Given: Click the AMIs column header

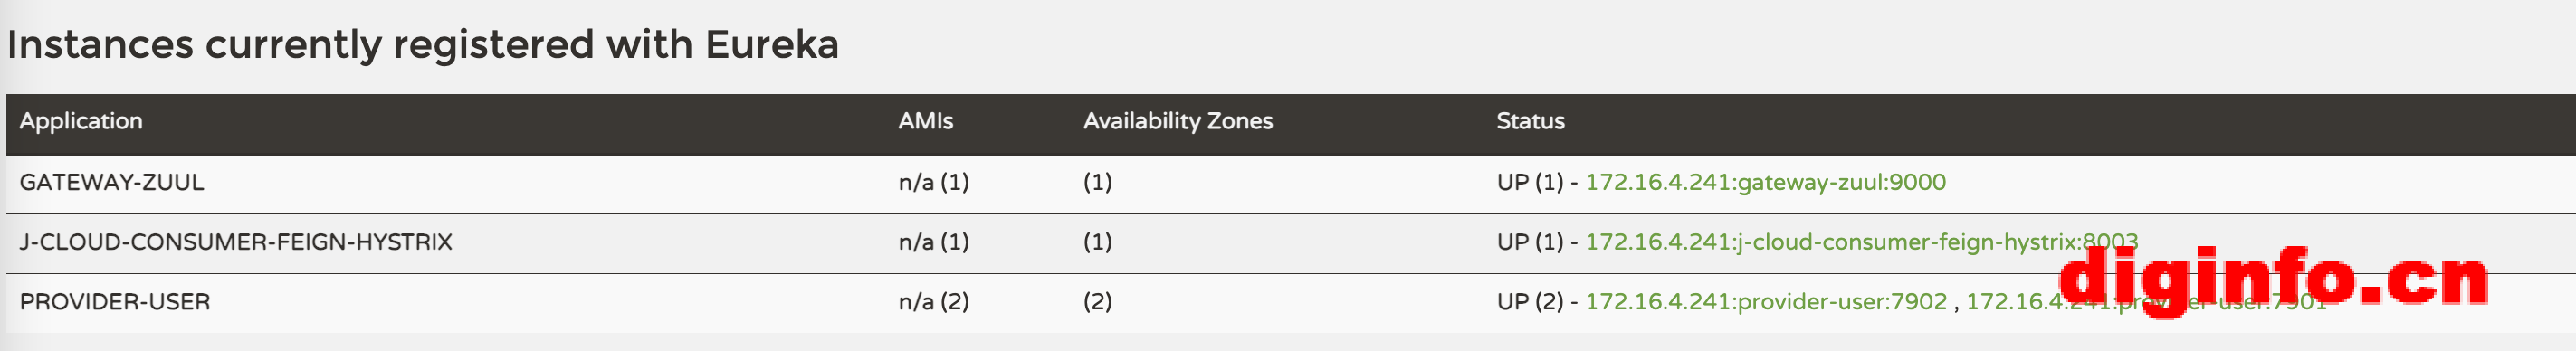Looking at the screenshot, I should click(x=925, y=121).
